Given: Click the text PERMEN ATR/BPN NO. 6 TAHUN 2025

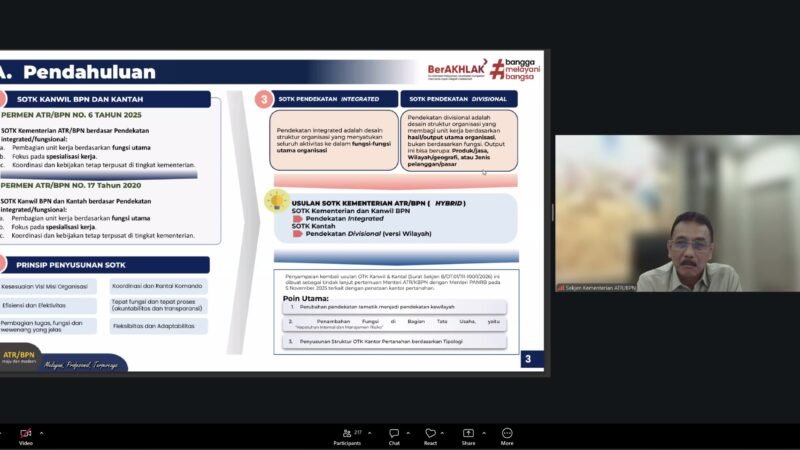Looking at the screenshot, I should pos(72,115).
